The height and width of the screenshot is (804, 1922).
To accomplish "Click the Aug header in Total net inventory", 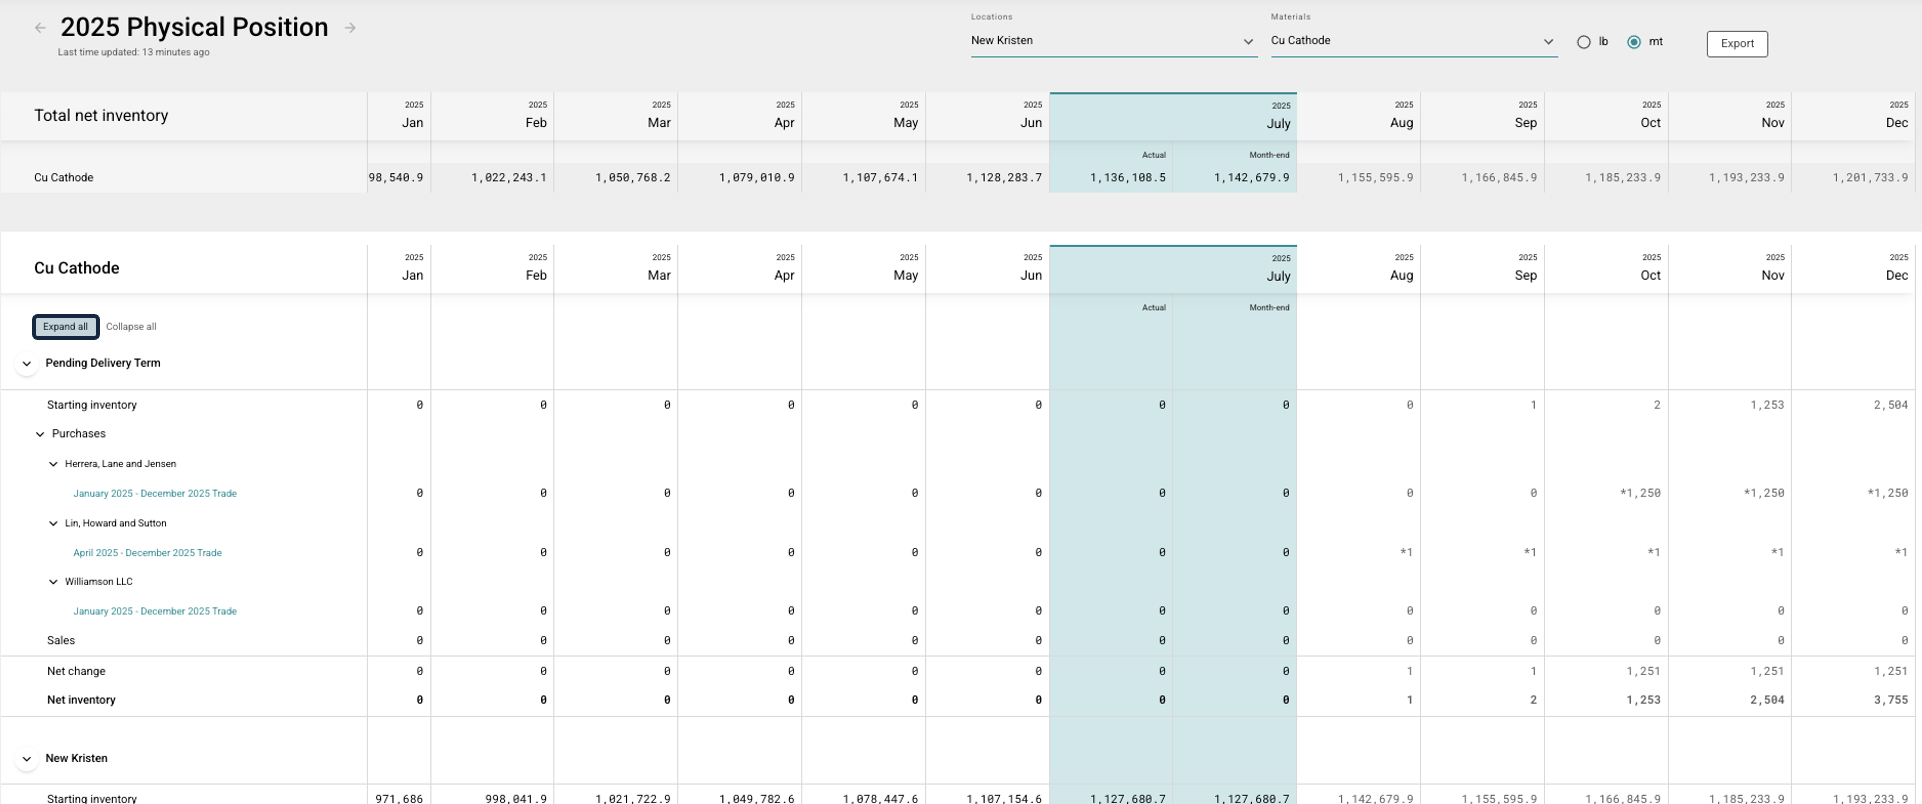I will click(1401, 123).
